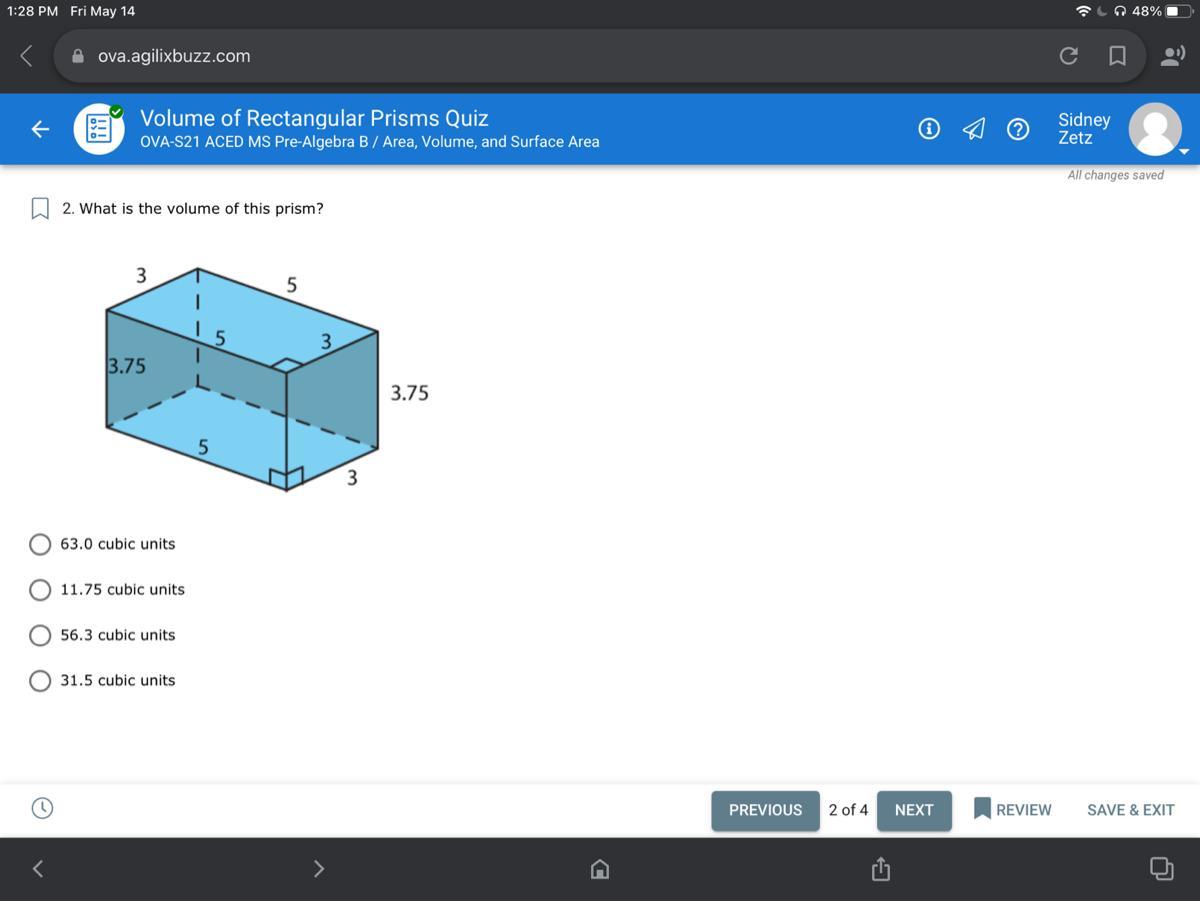Open the info circle icon
This screenshot has width=1200, height=901.
point(929,128)
